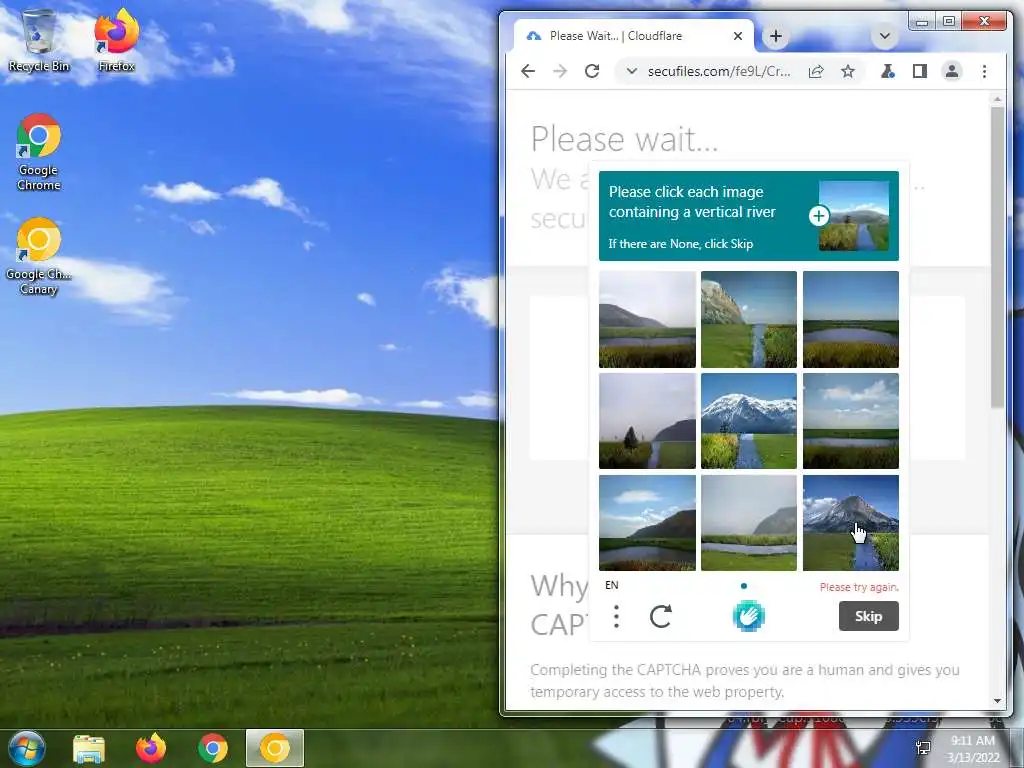Open the profile avatar menu
The image size is (1024, 768).
click(x=952, y=71)
